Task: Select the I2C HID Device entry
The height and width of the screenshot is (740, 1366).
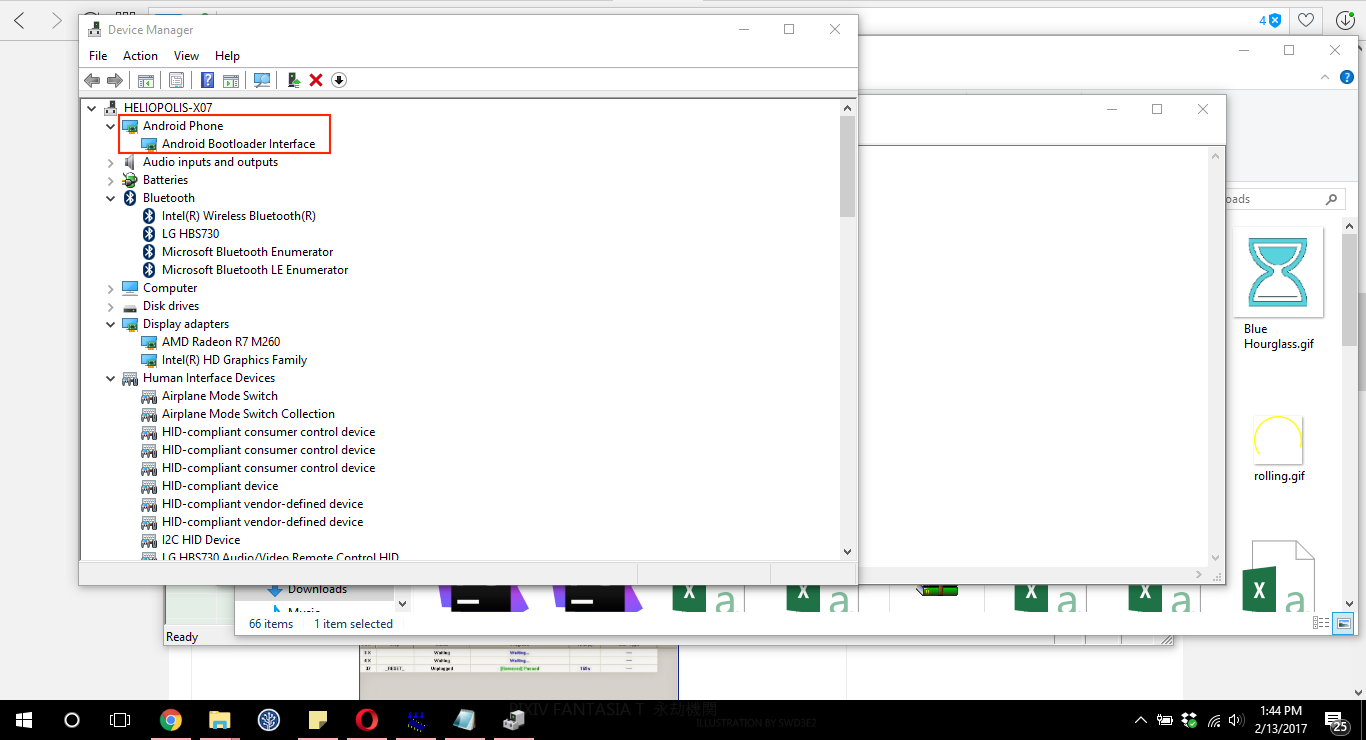Action: (201, 540)
